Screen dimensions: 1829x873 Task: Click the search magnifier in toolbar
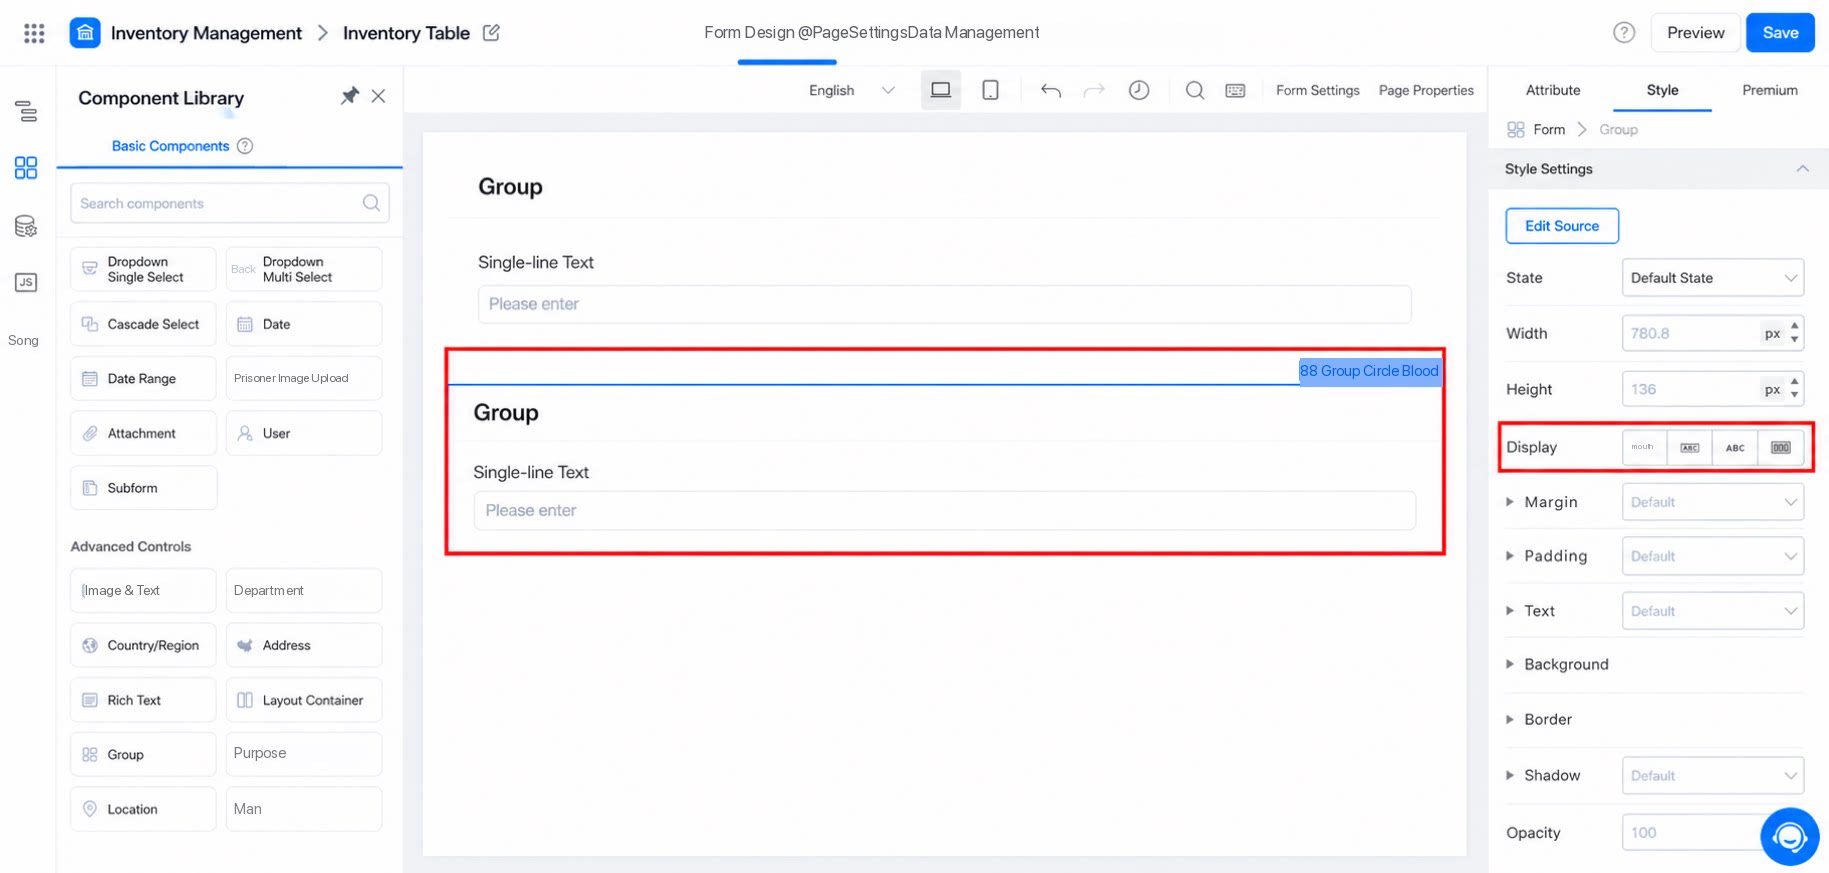pyautogui.click(x=1194, y=90)
